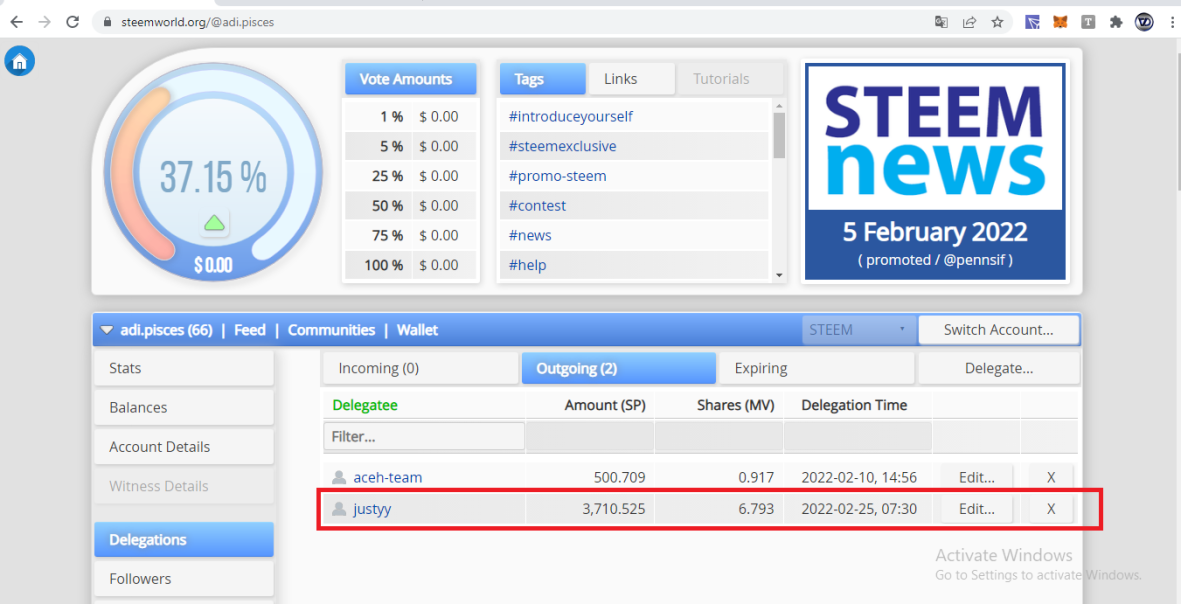This screenshot has width=1181, height=604.
Task: Click the justyy avatar icon
Action: click(x=339, y=508)
